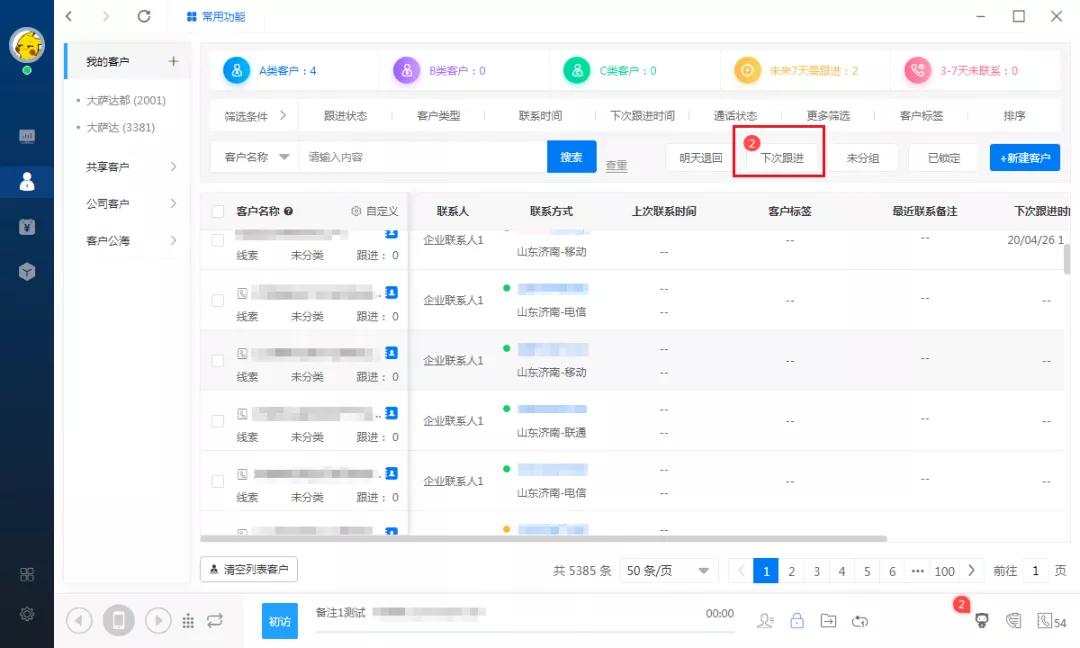Click the phone dial button in dialer
This screenshot has height=648, width=1080.
pos(118,620)
